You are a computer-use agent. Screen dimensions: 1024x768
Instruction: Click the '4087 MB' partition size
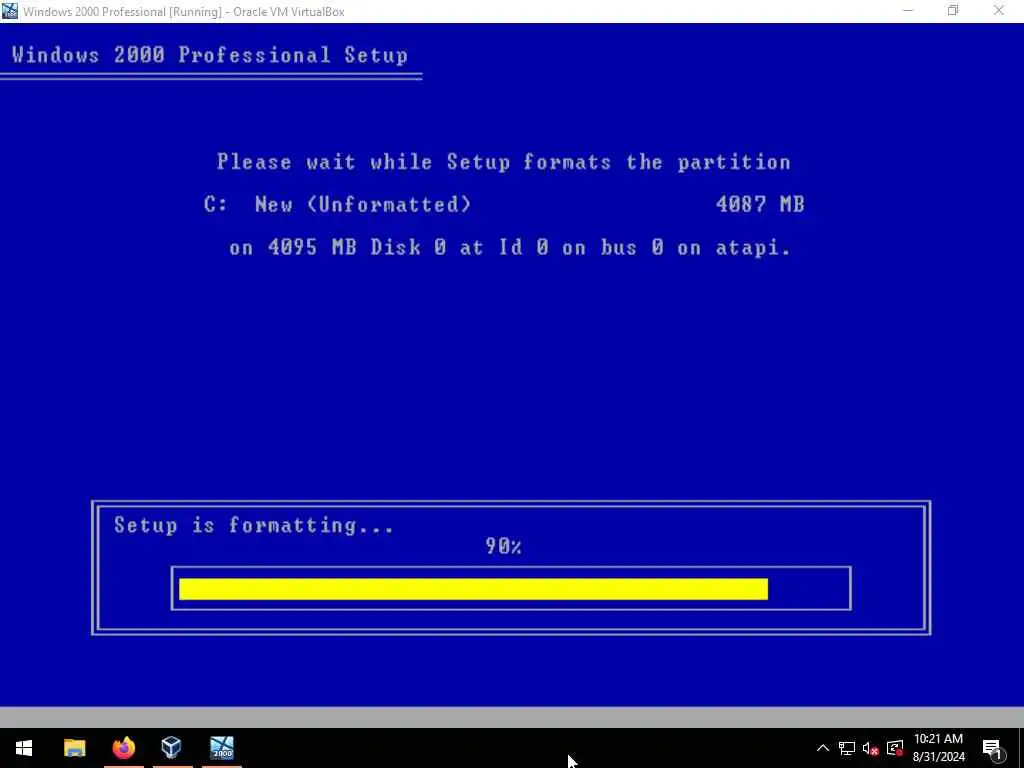pyautogui.click(x=760, y=204)
